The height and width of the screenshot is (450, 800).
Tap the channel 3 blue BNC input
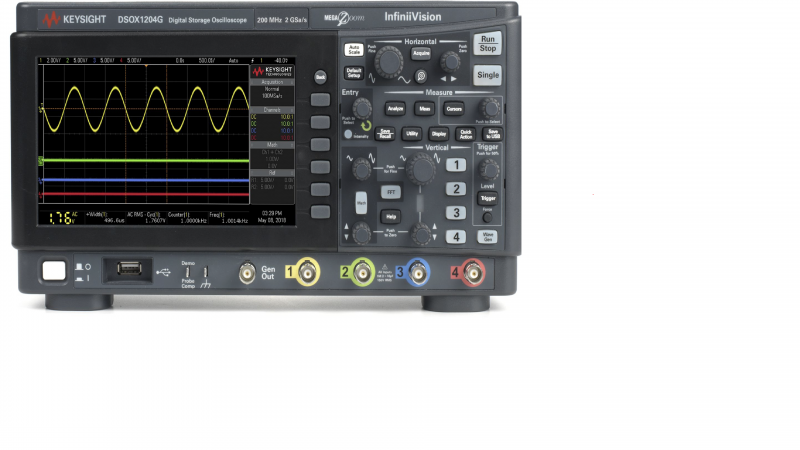tap(418, 273)
